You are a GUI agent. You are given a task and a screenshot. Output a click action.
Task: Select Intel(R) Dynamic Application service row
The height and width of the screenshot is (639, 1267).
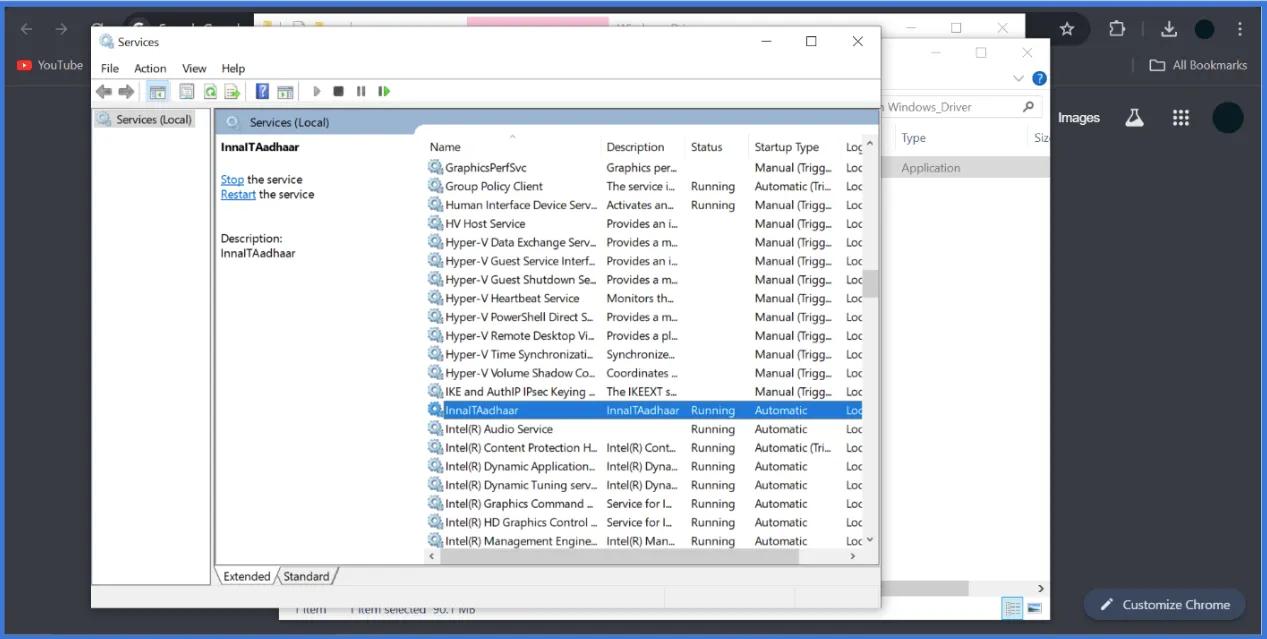(644, 467)
